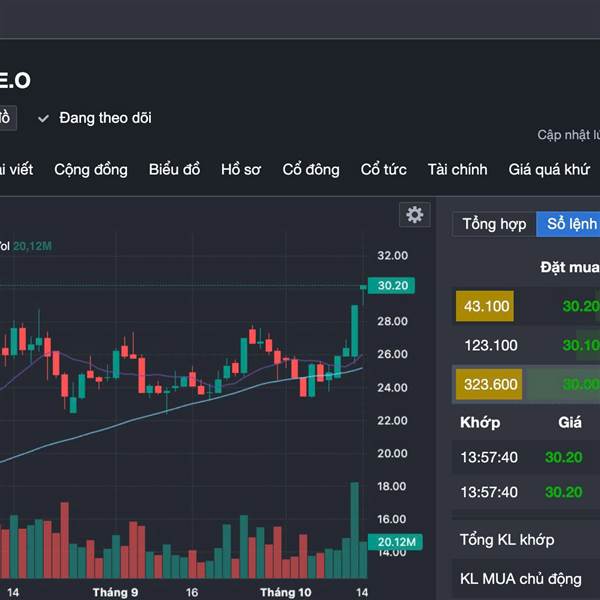The width and height of the screenshot is (600, 600).
Task: Go to the Cổ tức tab
Action: point(384,170)
